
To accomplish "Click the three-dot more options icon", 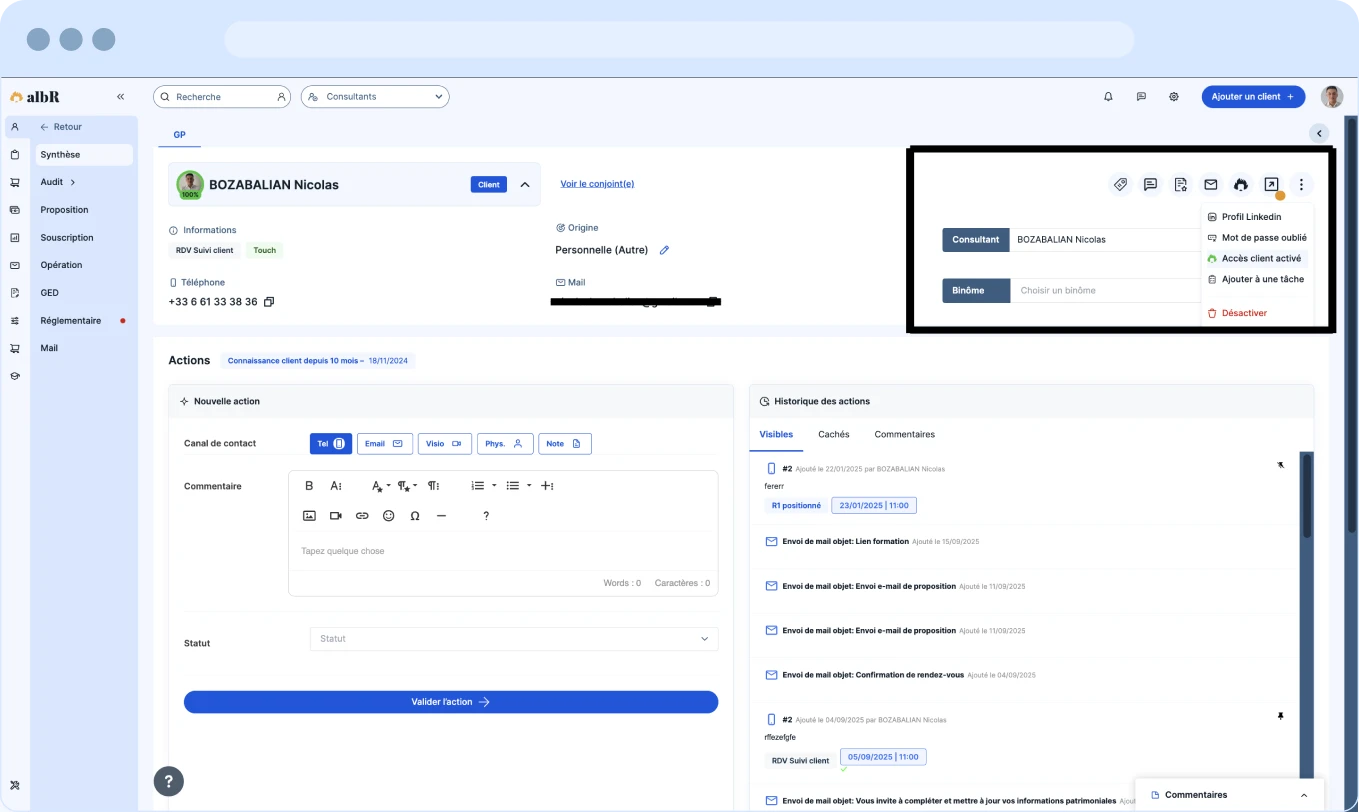I will [x=1301, y=184].
